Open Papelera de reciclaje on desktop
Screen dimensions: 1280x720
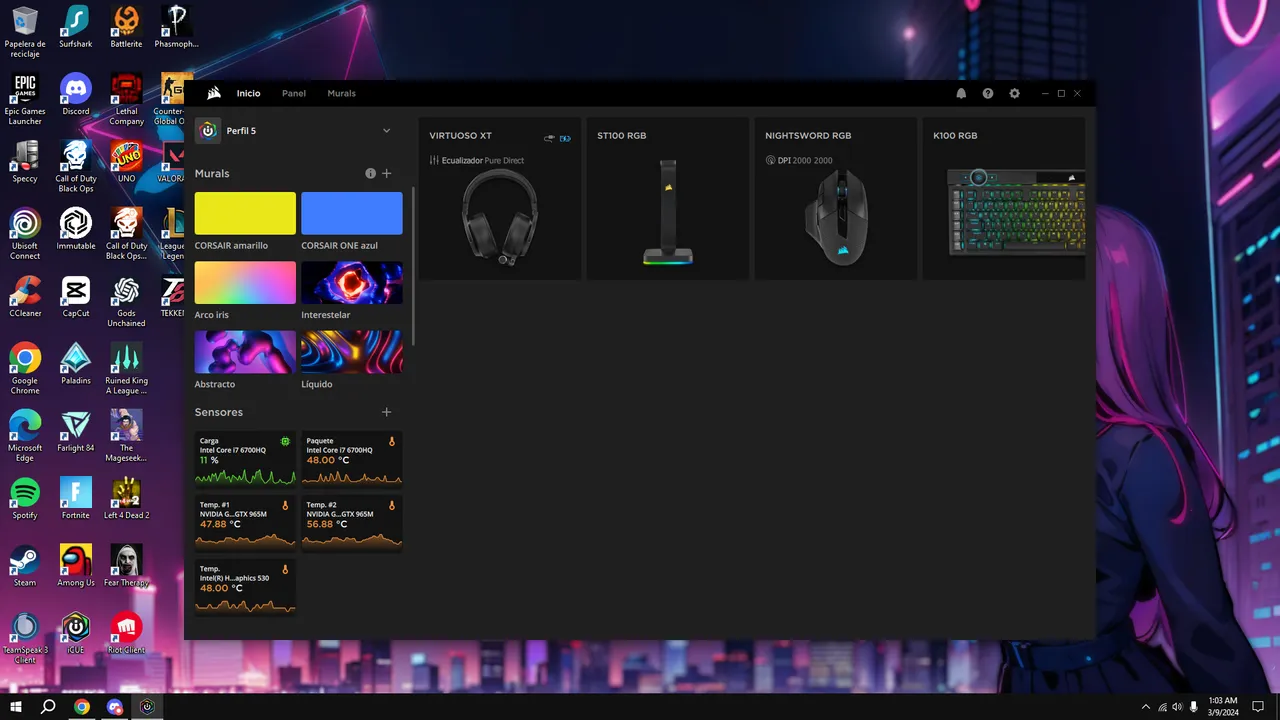(25, 32)
